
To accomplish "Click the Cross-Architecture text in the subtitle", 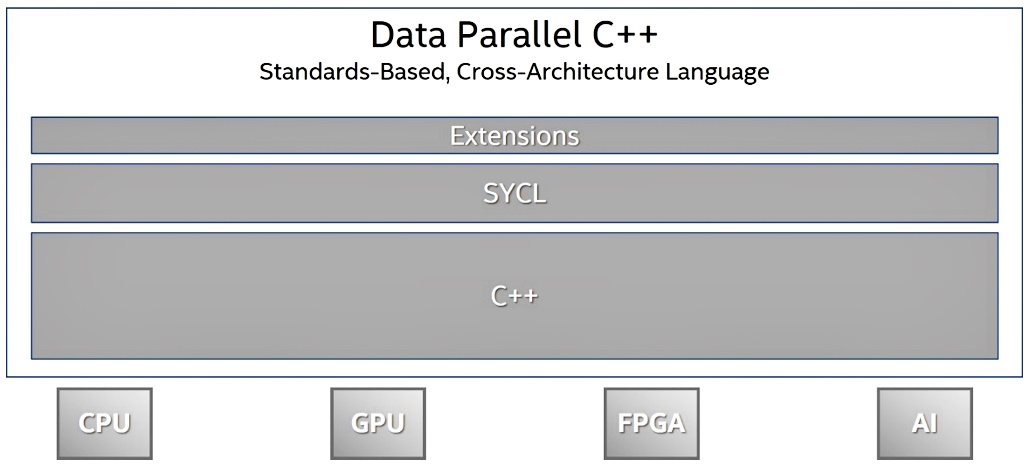I will click(558, 71).
